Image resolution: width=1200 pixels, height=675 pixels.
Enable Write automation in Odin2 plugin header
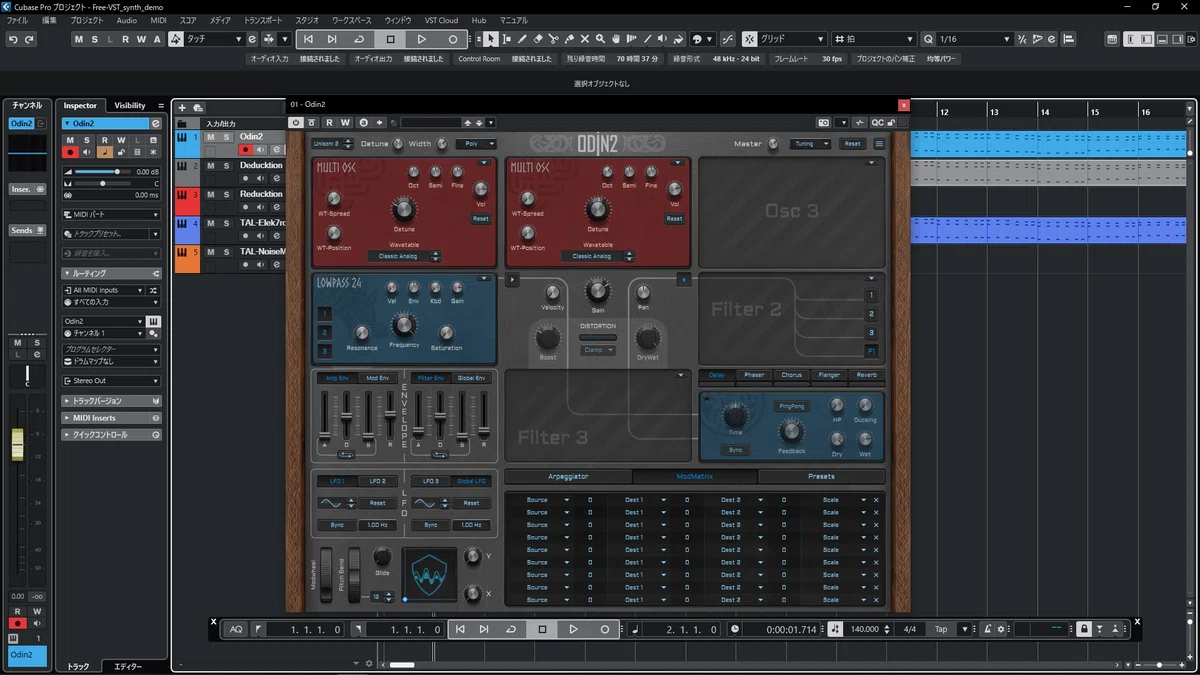point(345,122)
